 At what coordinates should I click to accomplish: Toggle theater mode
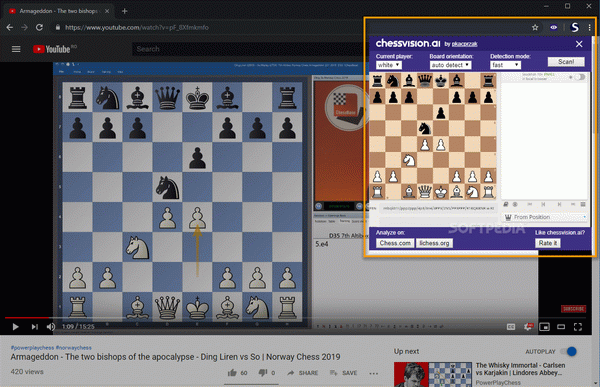pos(561,327)
